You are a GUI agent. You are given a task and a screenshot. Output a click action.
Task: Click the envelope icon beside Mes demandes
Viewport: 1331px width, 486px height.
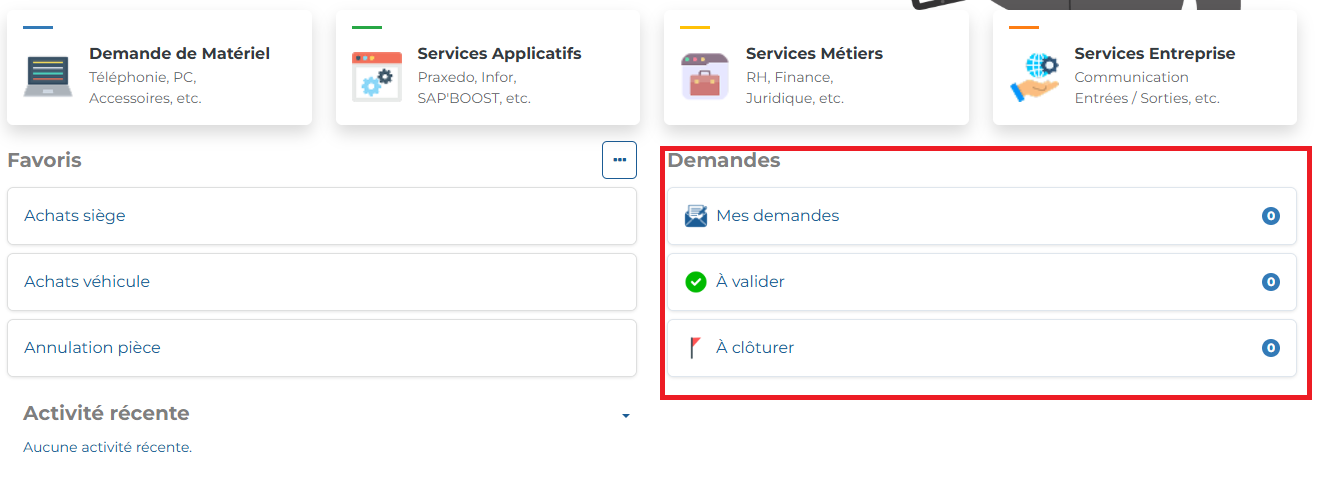click(696, 215)
